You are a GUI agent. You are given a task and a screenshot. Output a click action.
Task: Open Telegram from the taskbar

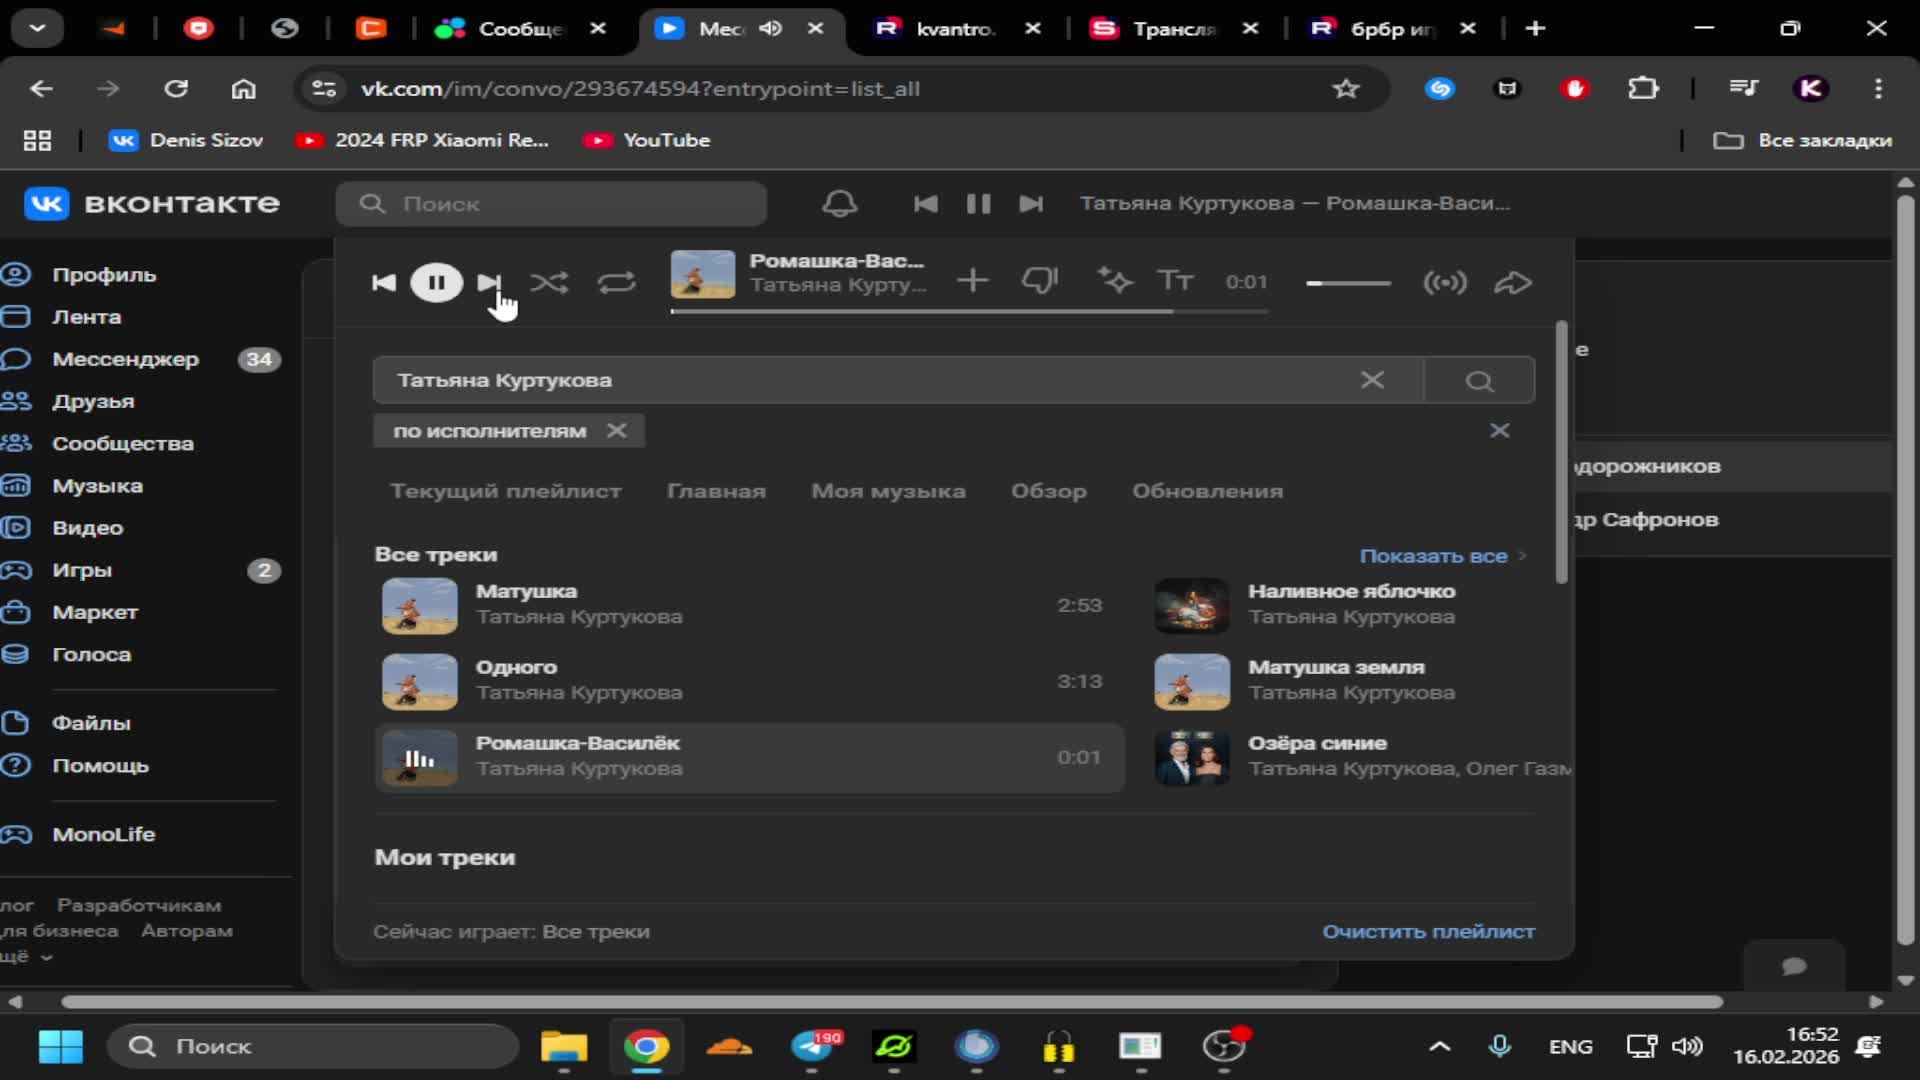point(812,1047)
